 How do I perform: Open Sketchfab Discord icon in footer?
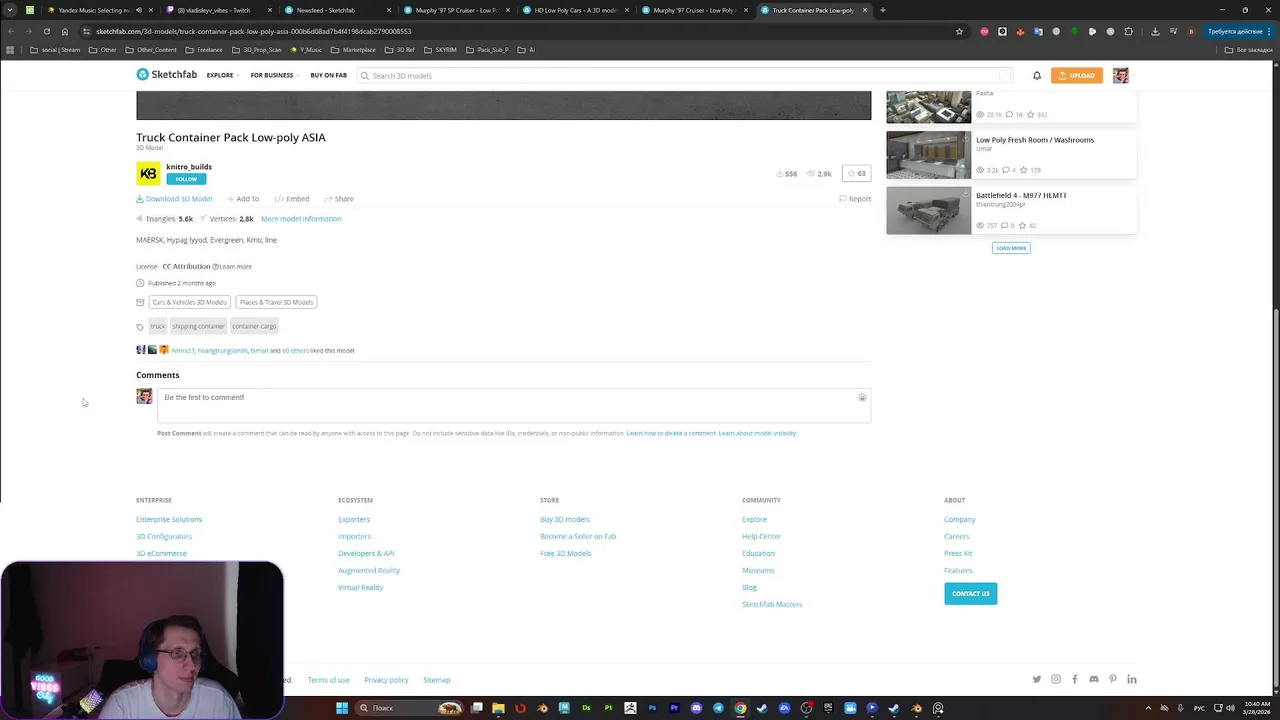pos(1094,679)
